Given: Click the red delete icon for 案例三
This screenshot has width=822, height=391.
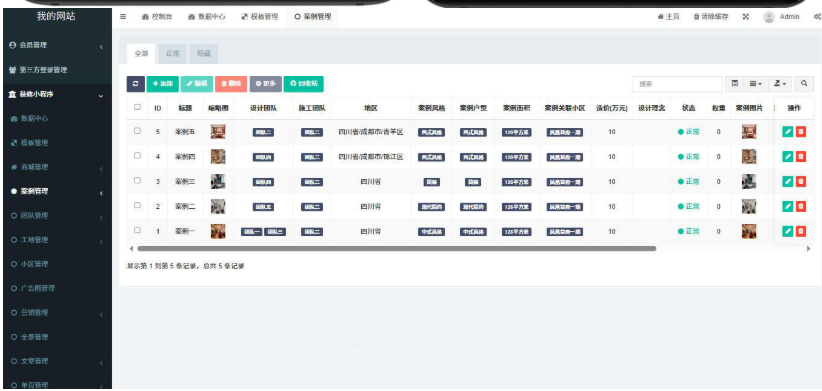Looking at the screenshot, I should pos(801,181).
